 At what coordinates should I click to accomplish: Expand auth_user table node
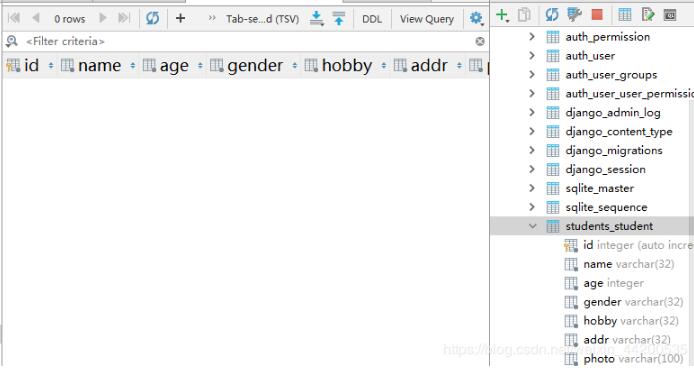[532, 56]
